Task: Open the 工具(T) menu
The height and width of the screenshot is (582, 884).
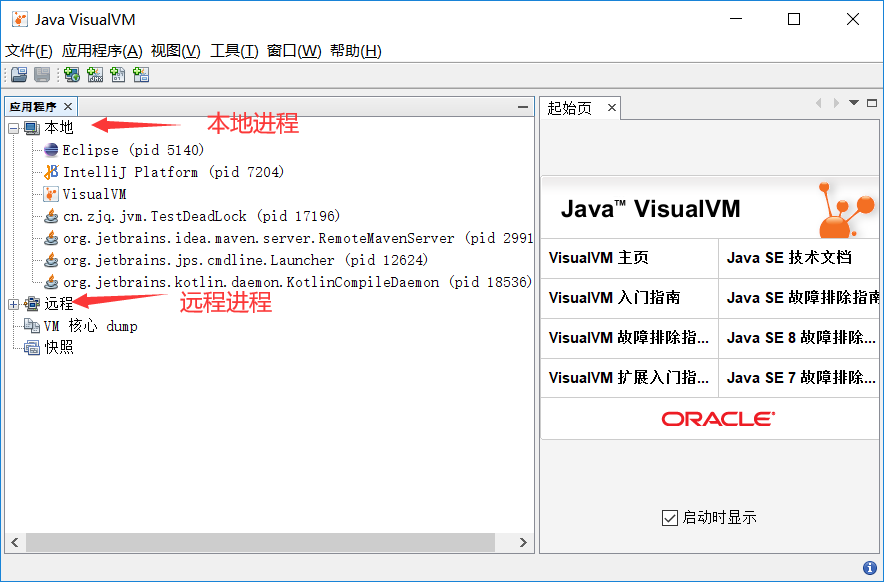Action: pyautogui.click(x=234, y=51)
